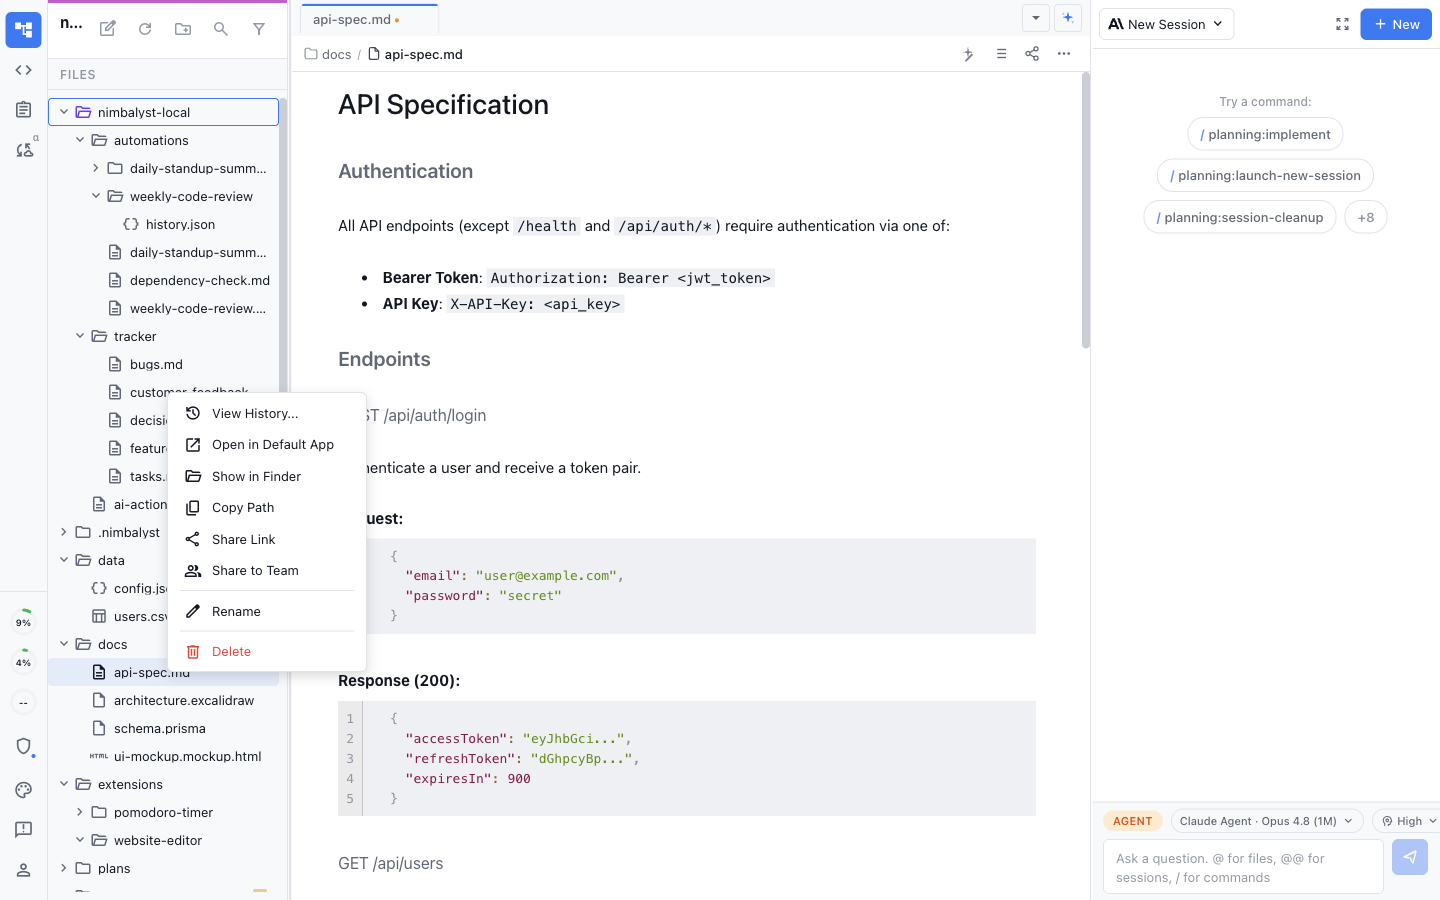Click Show in Finder menu entry
This screenshot has width=1440, height=900.
[x=267, y=476]
